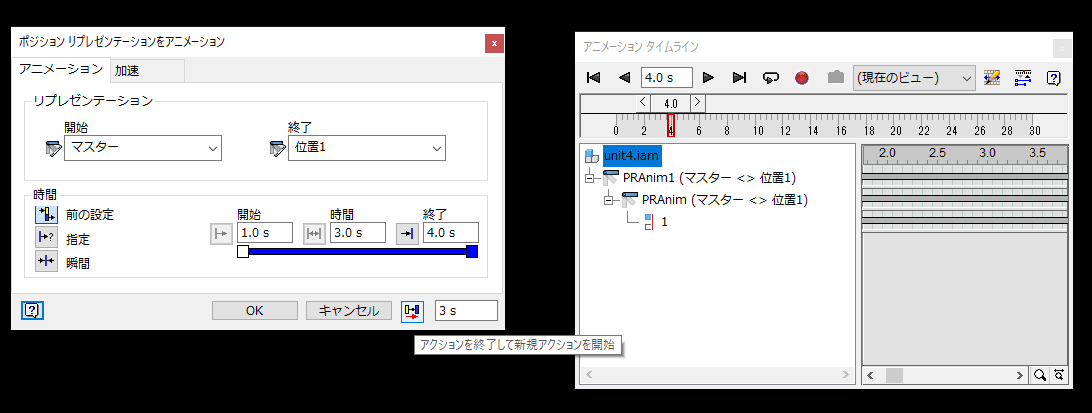1092x413 pixels.
Task: Select tree item 1 under PRAnim
Action: pyautogui.click(x=664, y=222)
